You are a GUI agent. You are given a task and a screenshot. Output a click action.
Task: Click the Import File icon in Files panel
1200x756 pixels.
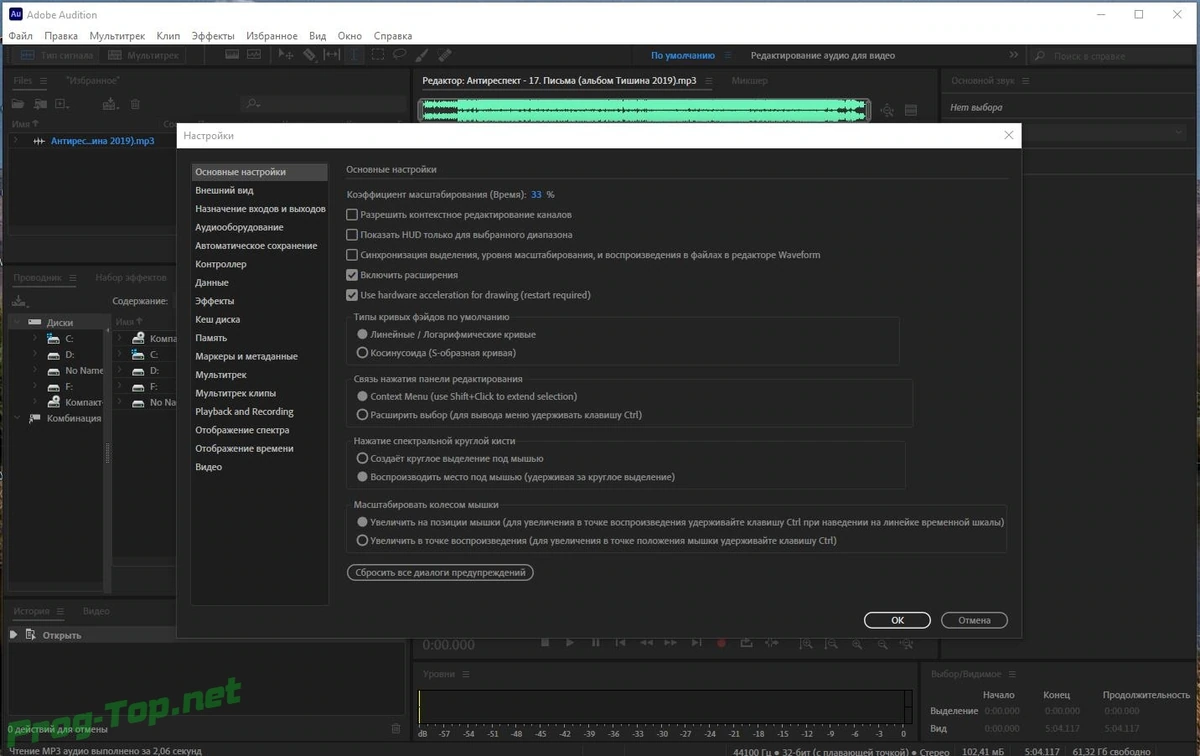click(x=40, y=104)
